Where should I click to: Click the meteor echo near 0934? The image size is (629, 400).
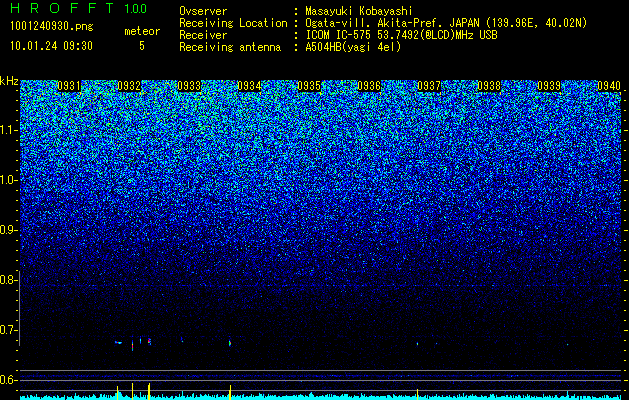[230, 343]
